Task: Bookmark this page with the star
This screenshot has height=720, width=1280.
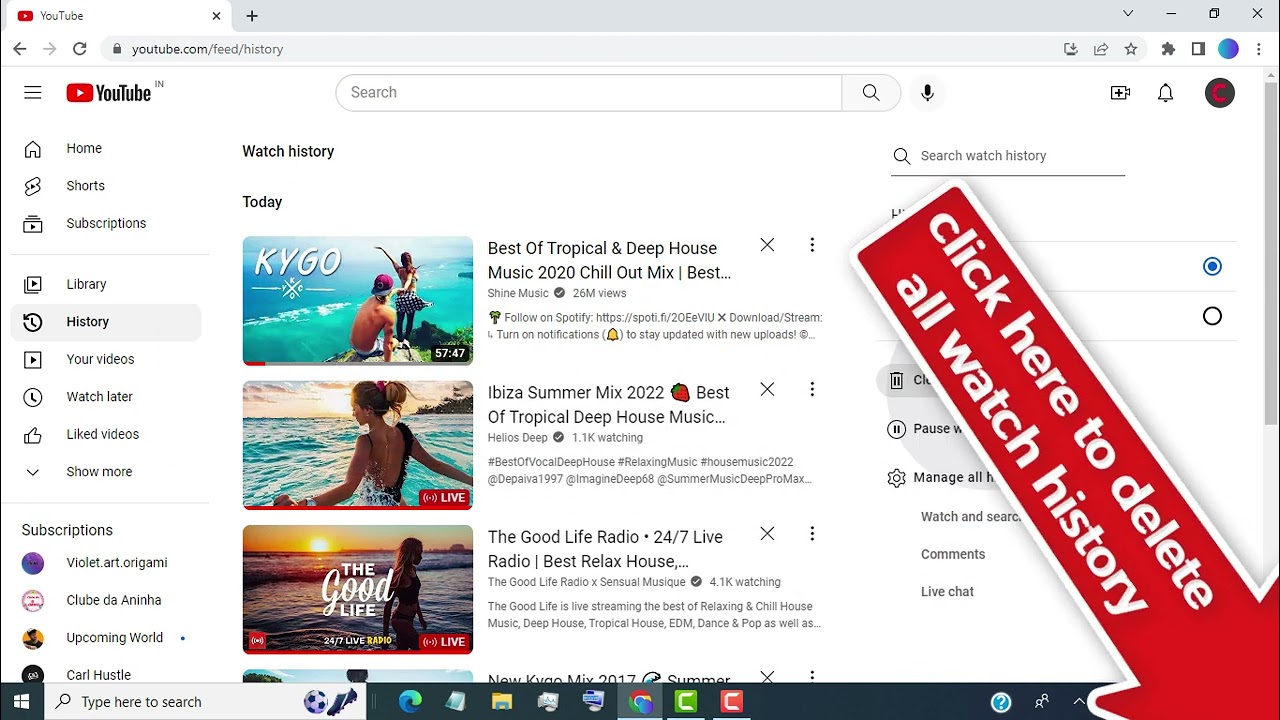Action: [x=1131, y=49]
